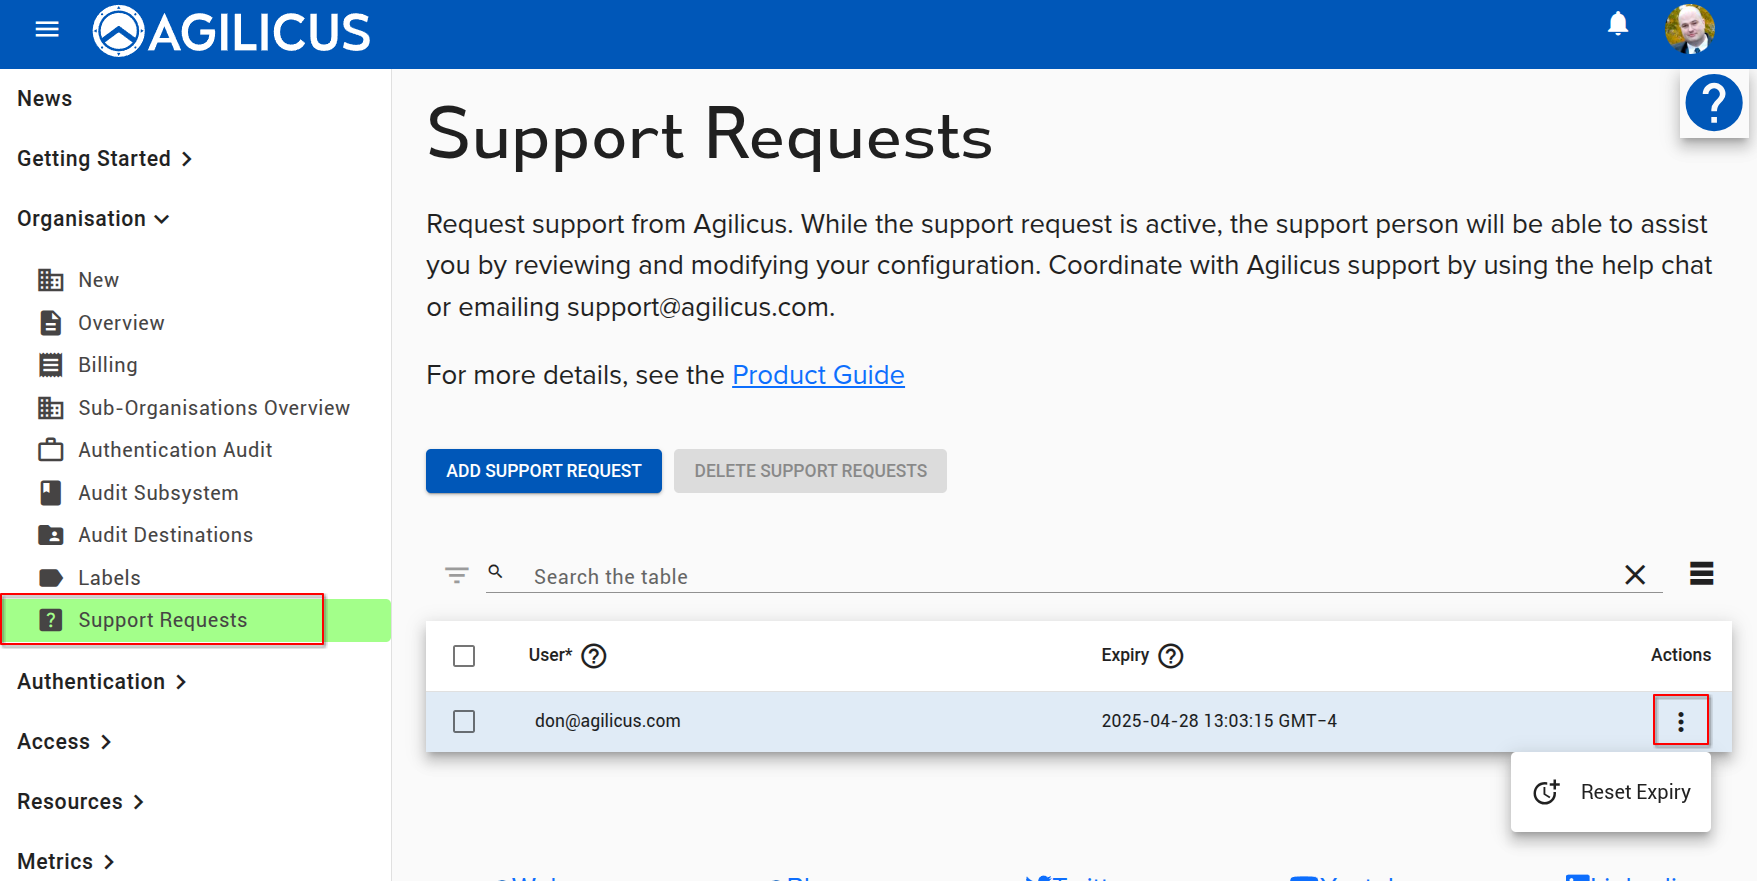The image size is (1757, 881).
Task: Expand the Access sidebar section
Action: [x=64, y=742]
